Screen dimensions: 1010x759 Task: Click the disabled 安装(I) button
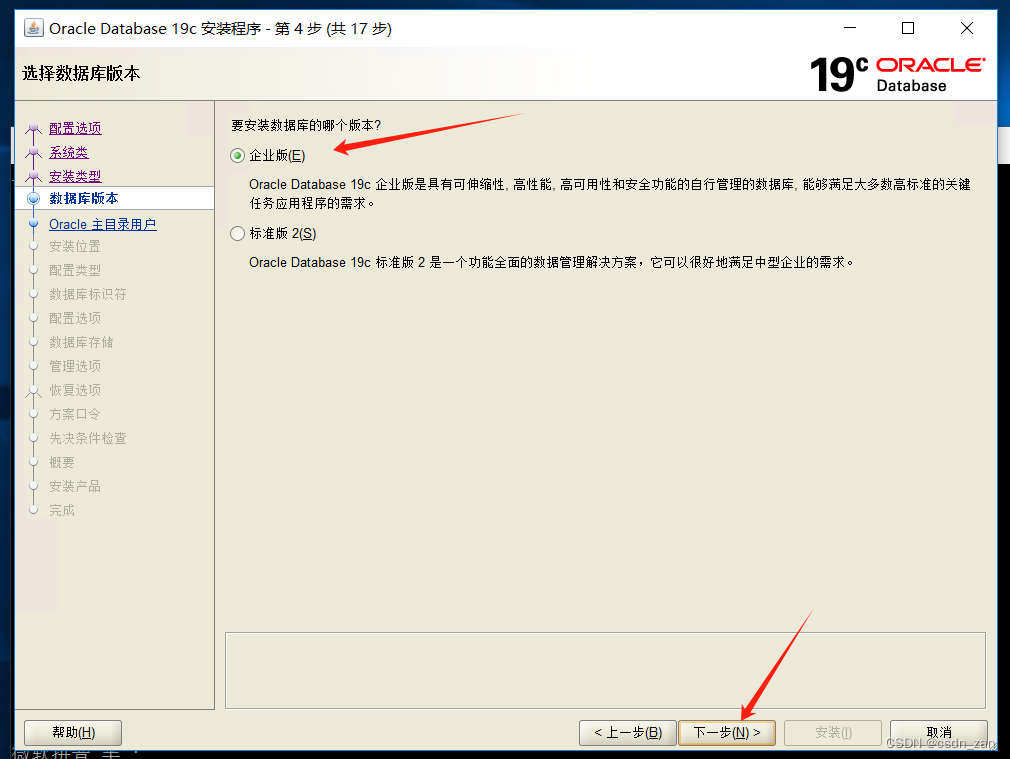coord(833,733)
